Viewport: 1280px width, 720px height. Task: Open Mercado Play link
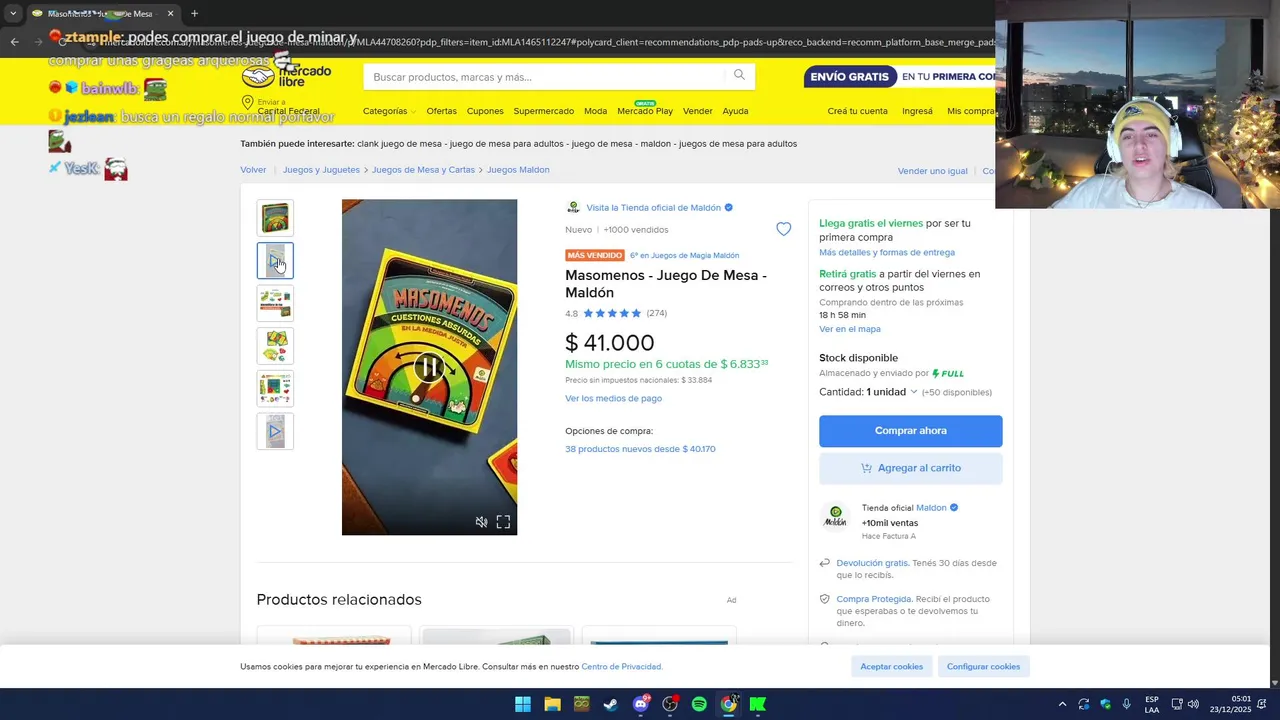[645, 111]
